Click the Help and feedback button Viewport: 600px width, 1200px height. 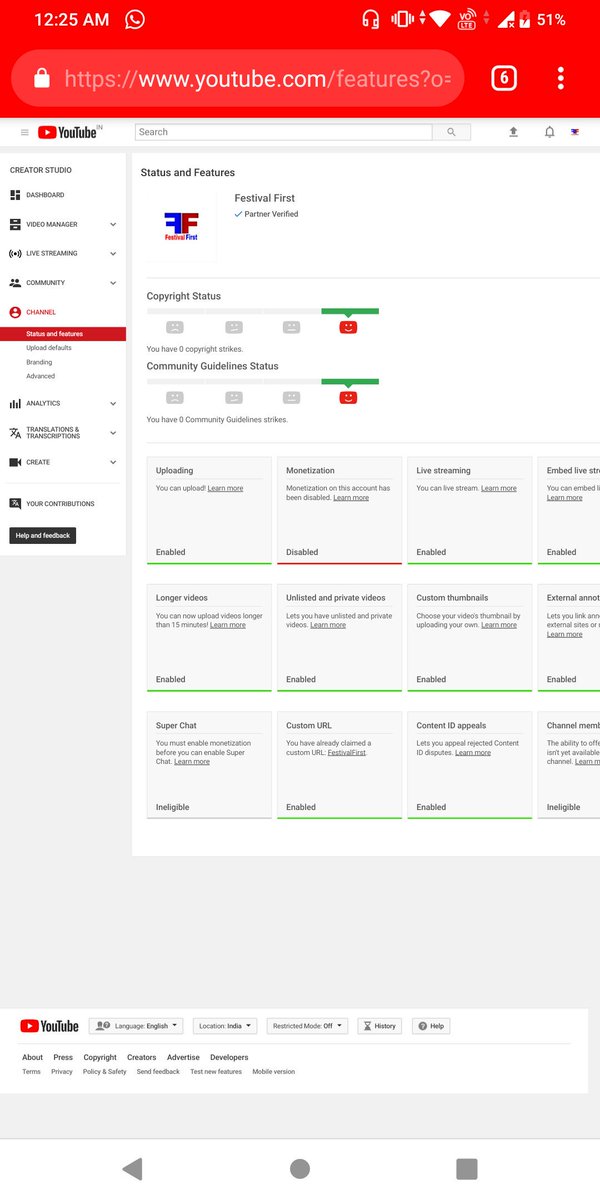pyautogui.click(x=43, y=535)
